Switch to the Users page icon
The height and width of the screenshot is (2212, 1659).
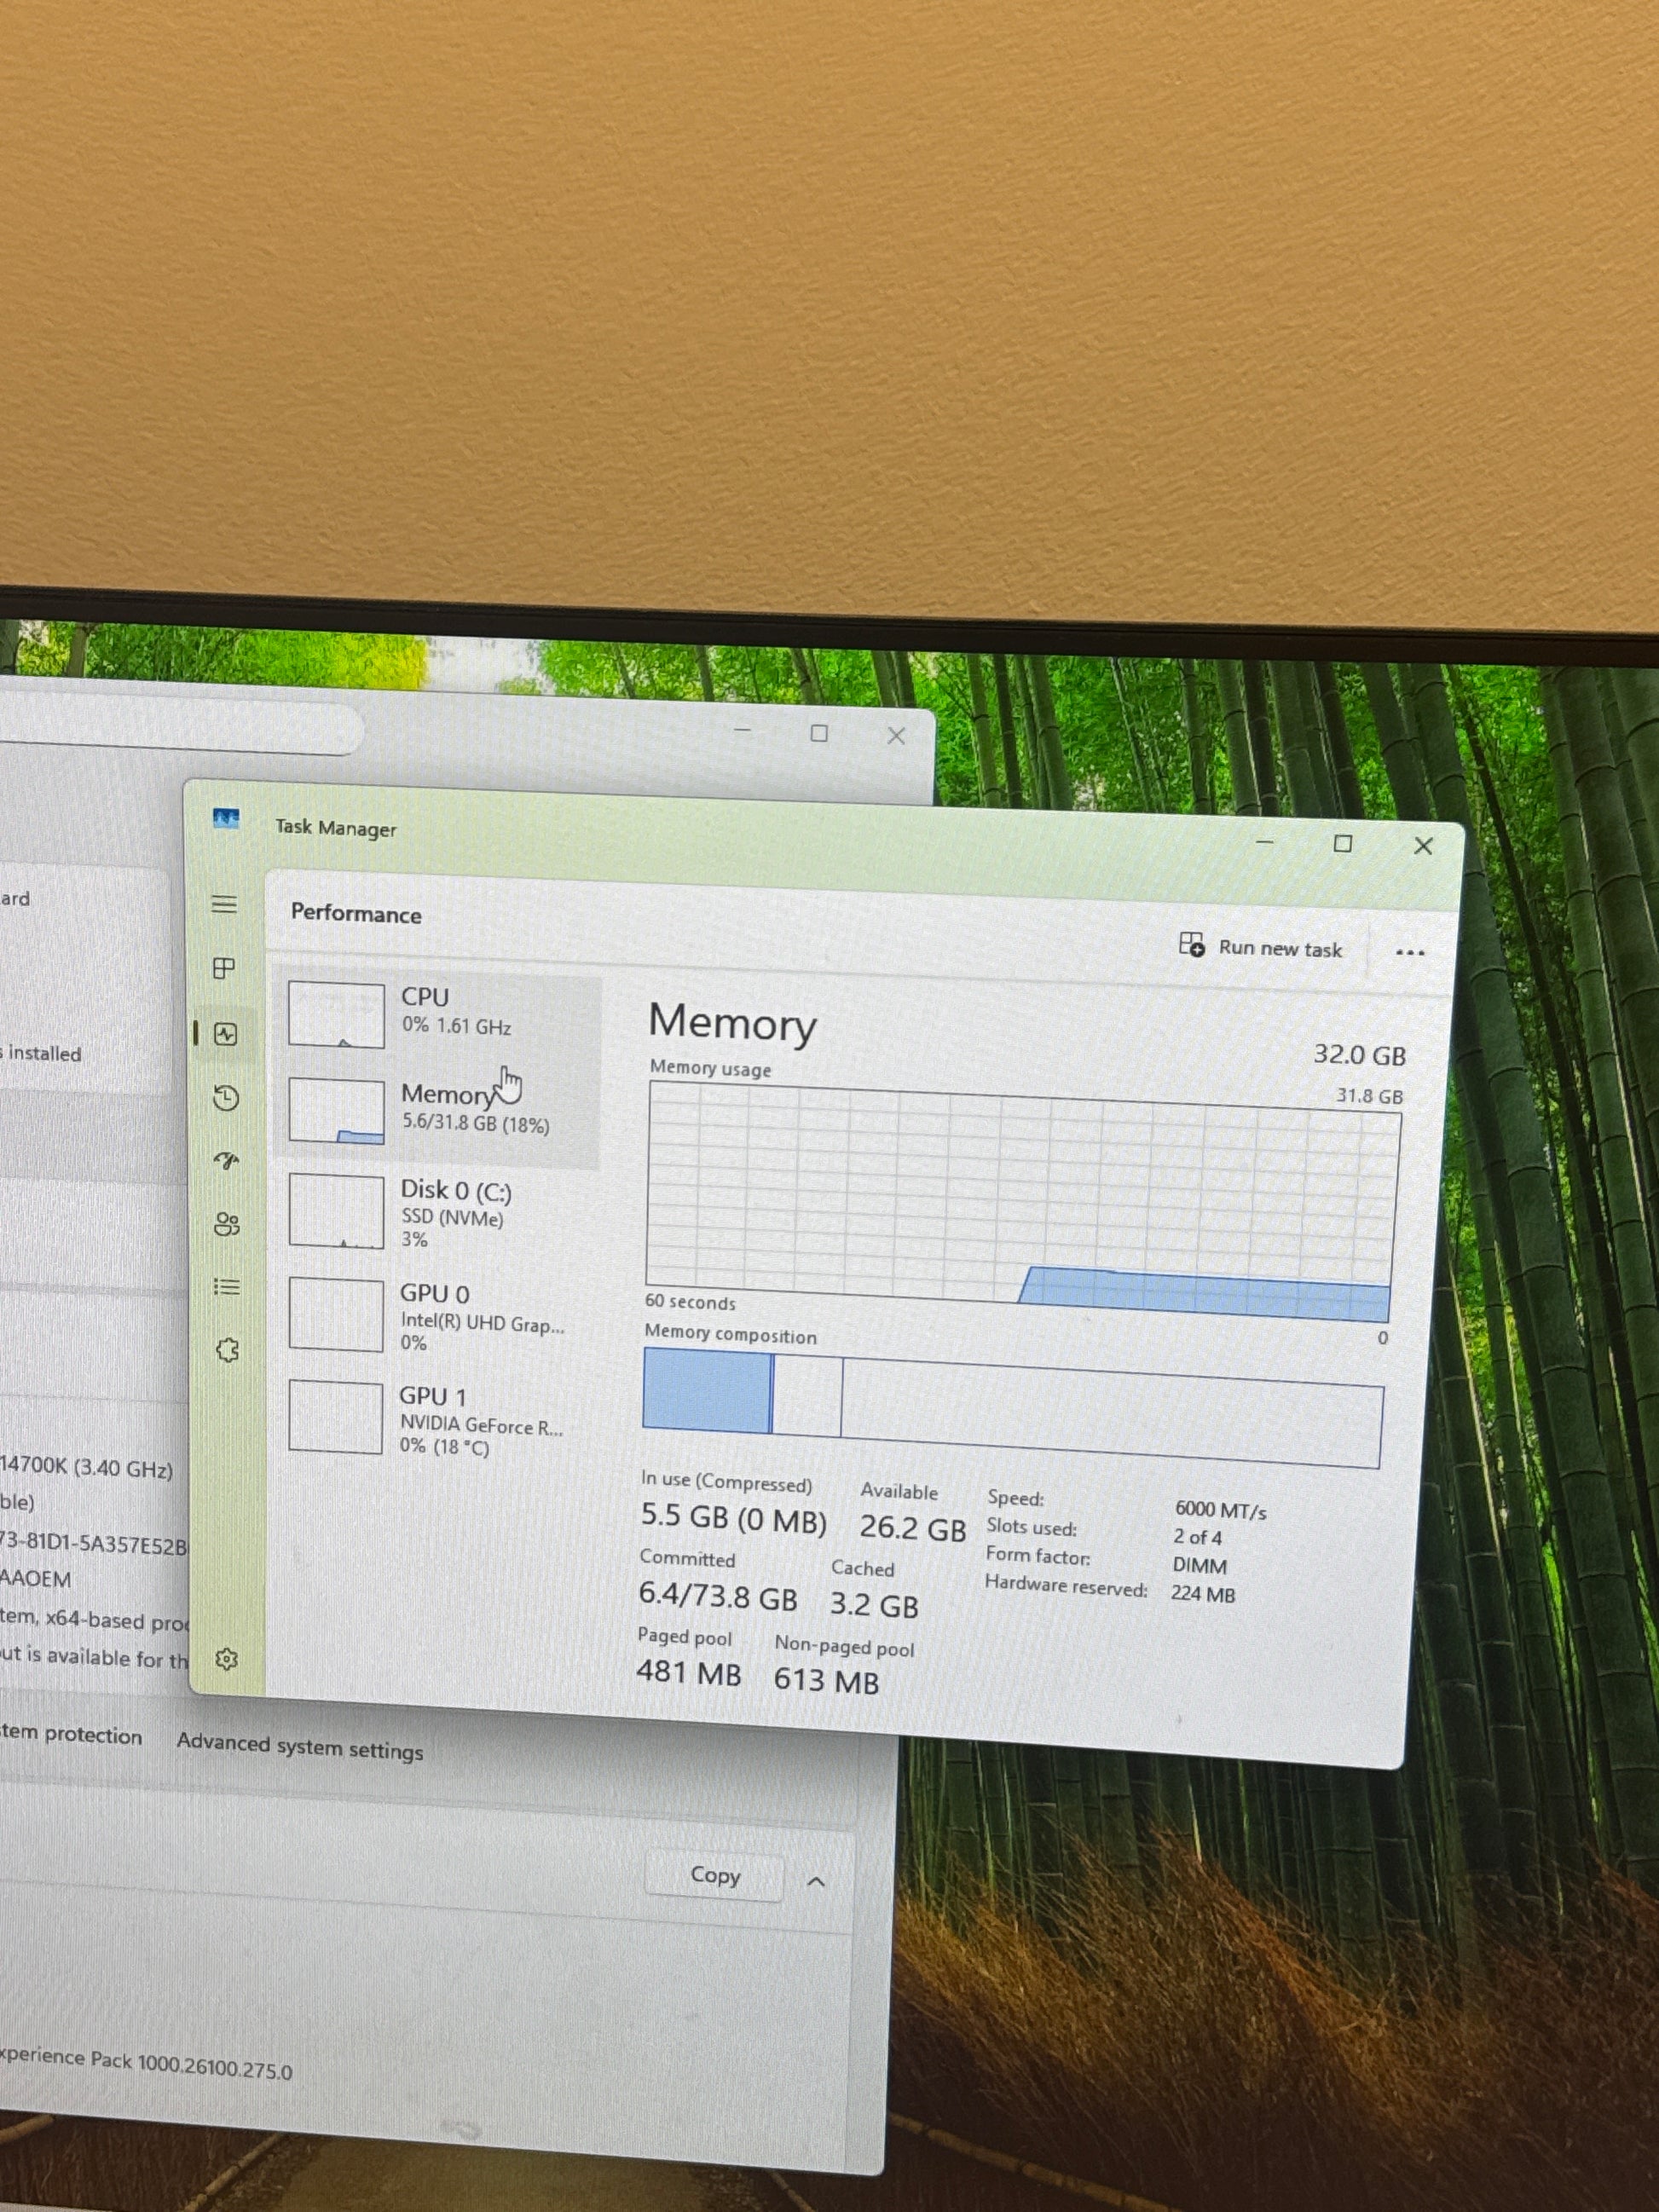[x=227, y=1224]
